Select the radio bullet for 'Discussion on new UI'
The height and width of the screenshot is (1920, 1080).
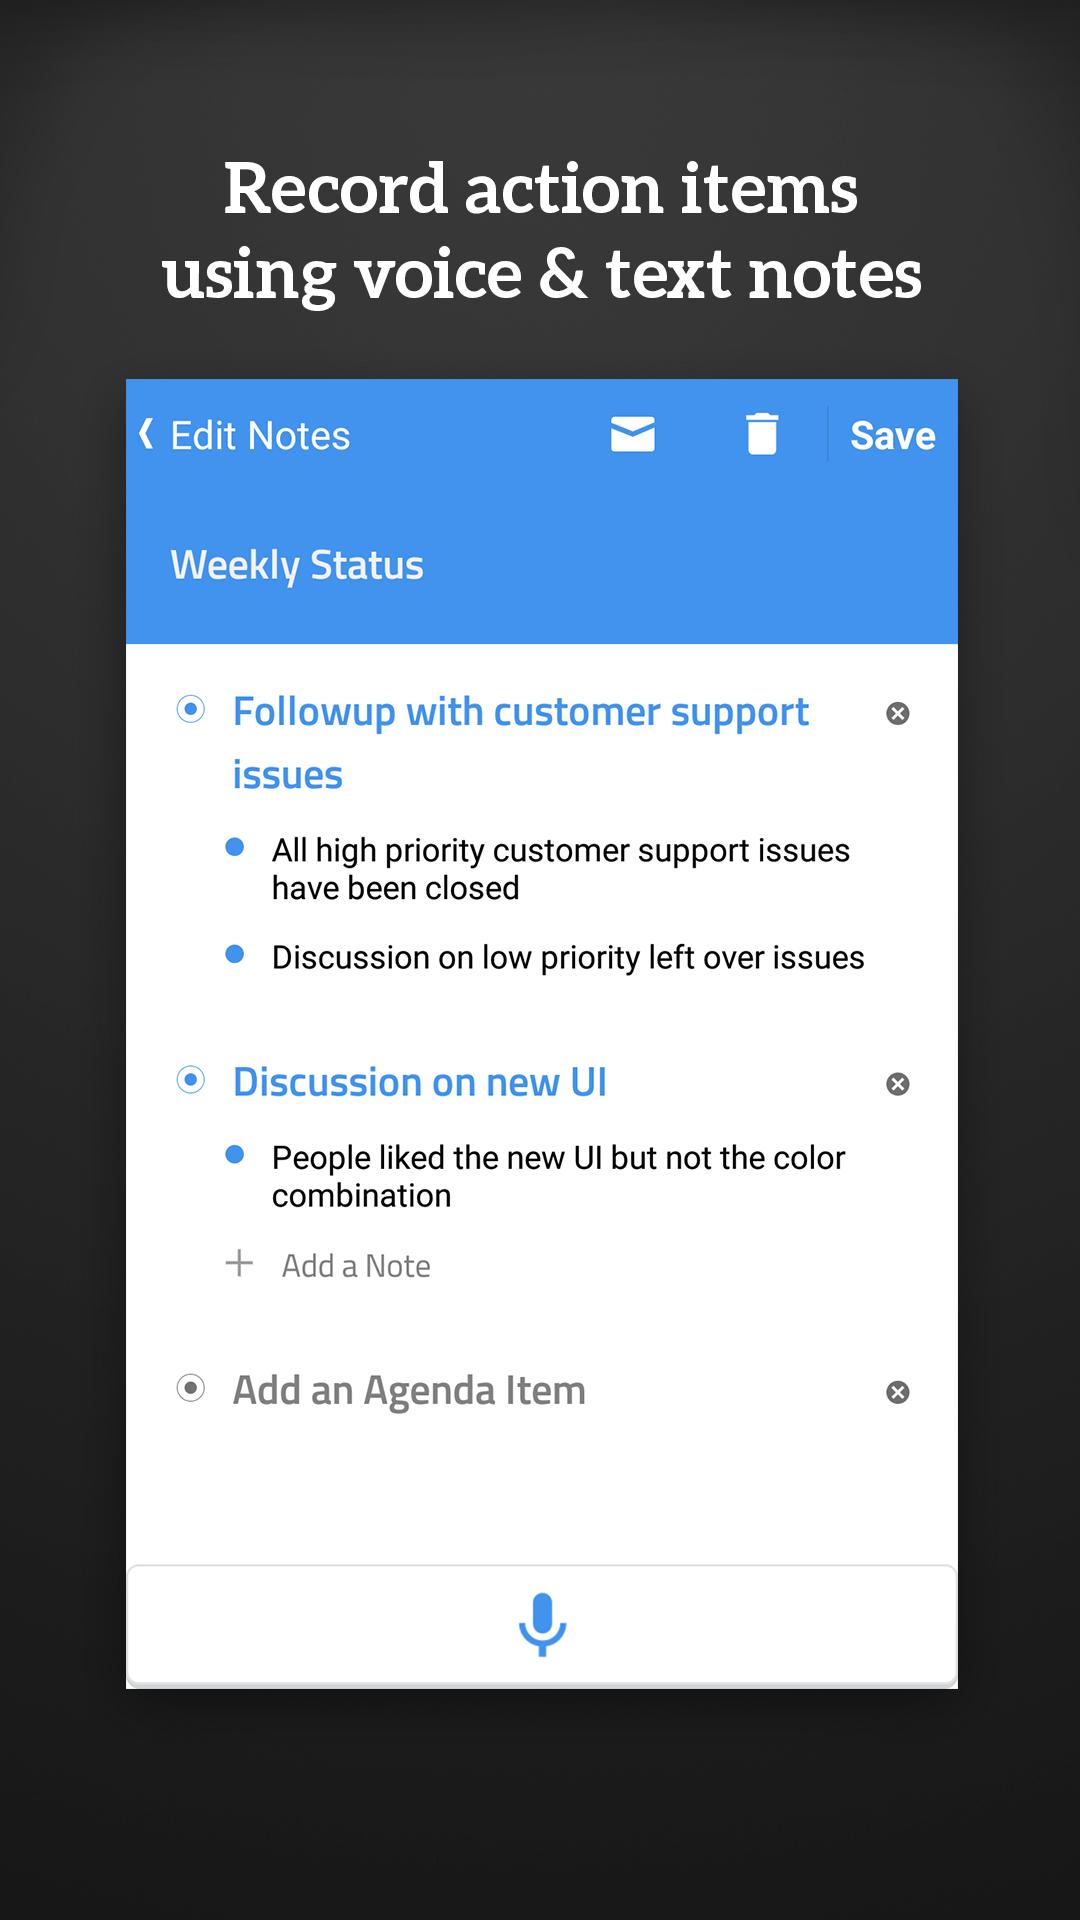pyautogui.click(x=189, y=1081)
